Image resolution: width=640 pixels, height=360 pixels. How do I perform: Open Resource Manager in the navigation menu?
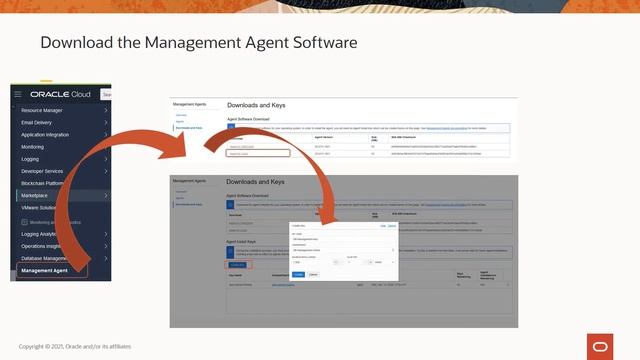point(42,110)
